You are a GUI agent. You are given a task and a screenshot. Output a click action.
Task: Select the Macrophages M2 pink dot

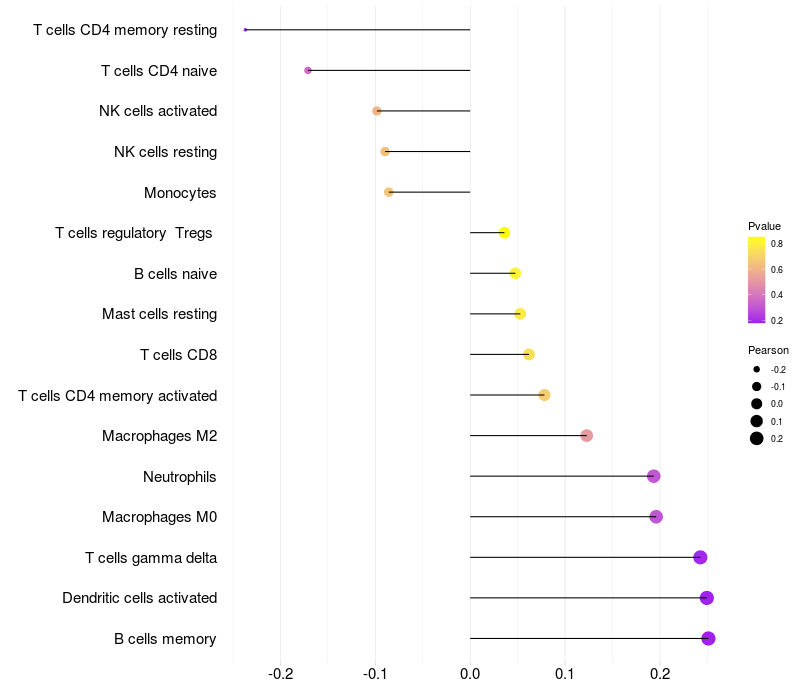click(x=587, y=436)
